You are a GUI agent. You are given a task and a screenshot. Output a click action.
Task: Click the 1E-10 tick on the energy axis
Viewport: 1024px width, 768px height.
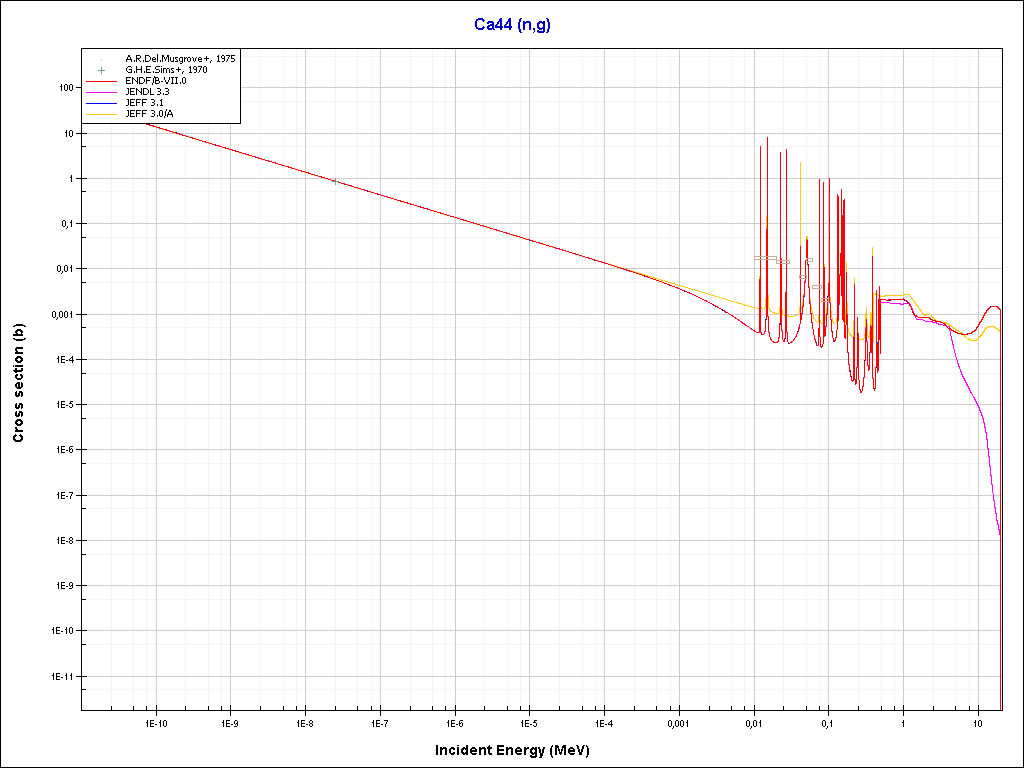pyautogui.click(x=155, y=723)
